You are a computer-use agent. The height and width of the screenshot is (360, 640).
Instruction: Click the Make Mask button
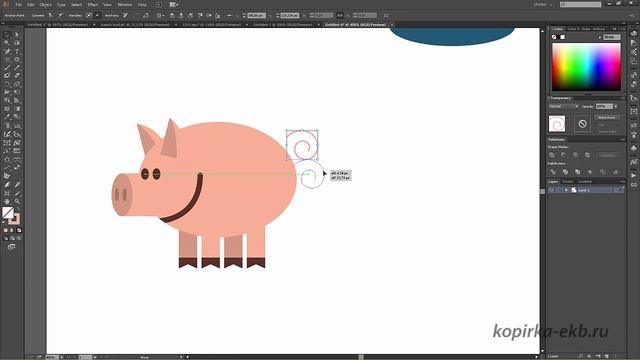(x=607, y=118)
